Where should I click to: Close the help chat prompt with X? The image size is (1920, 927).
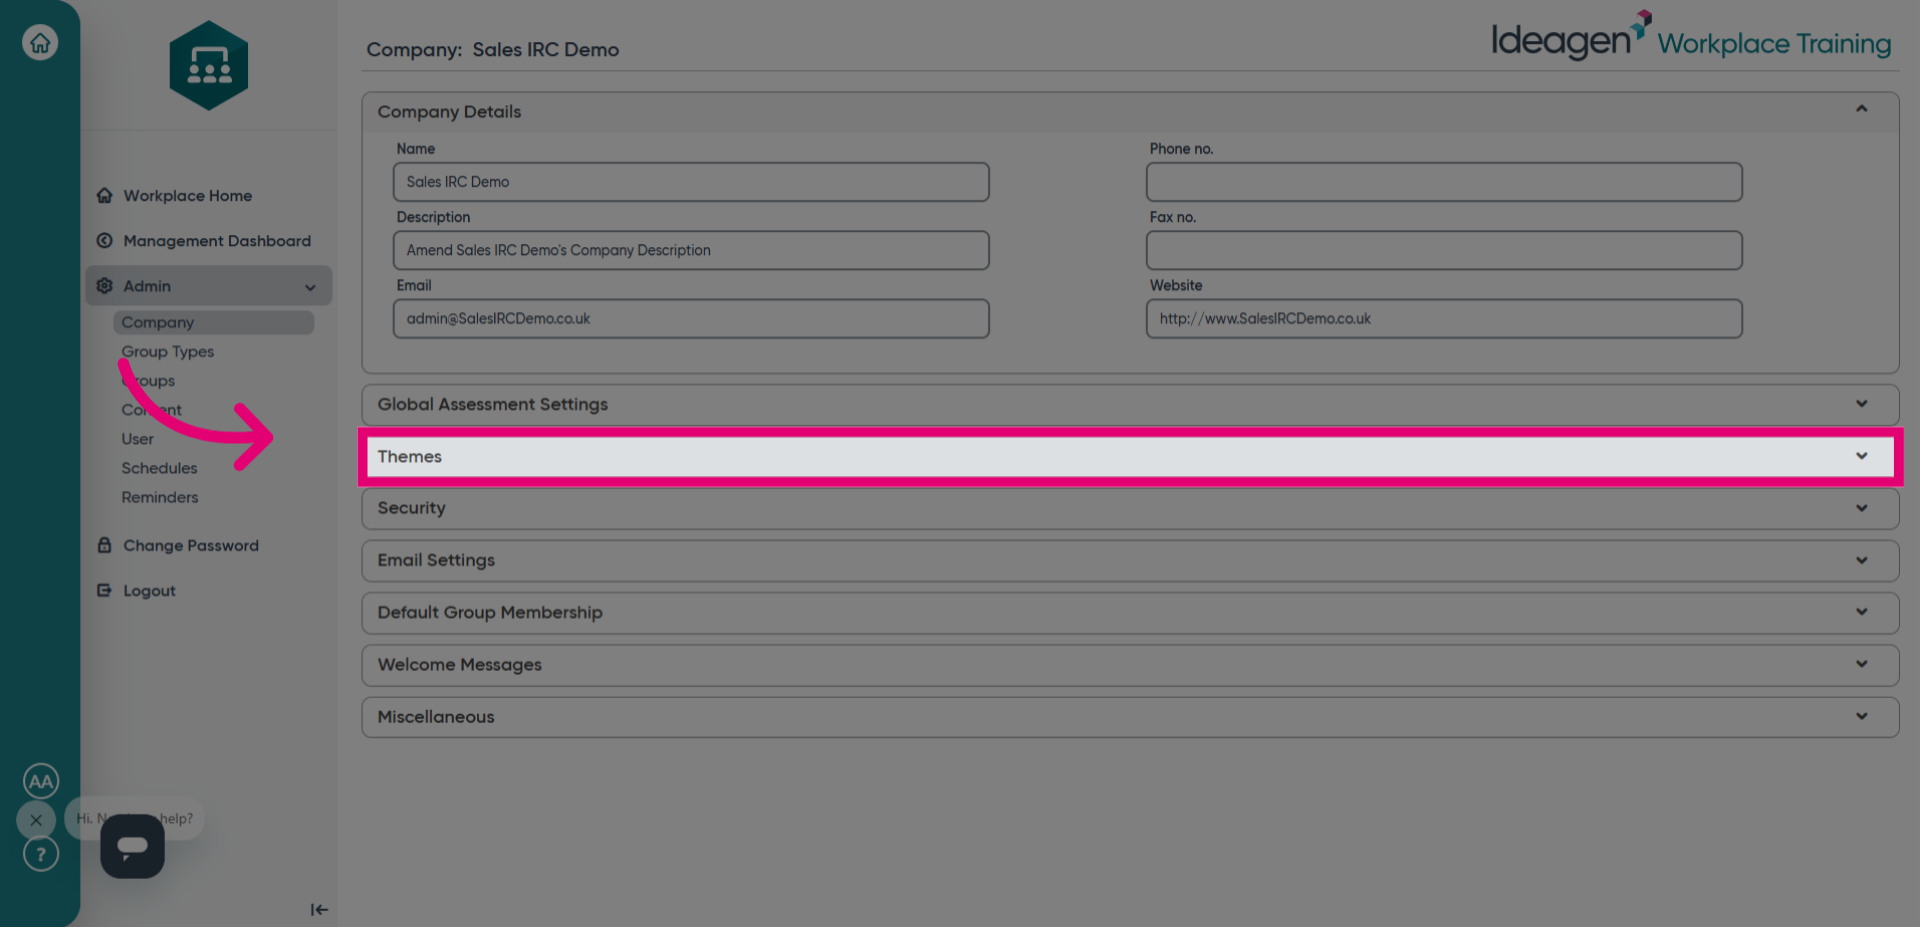(x=36, y=820)
